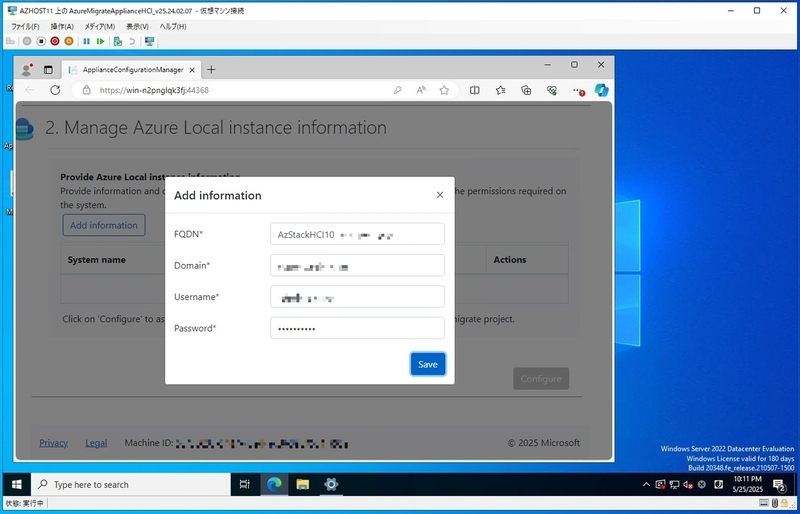Open the Edge split screen icon

[x=474, y=90]
